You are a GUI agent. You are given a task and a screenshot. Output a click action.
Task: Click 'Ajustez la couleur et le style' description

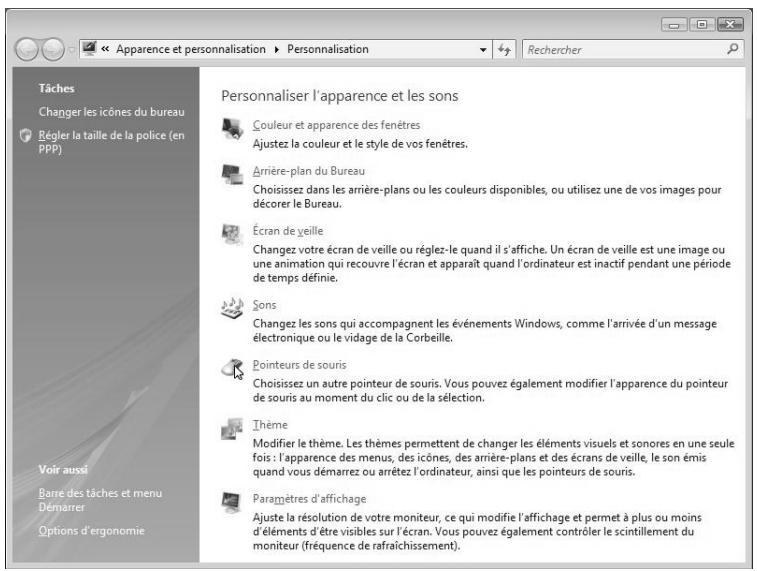tap(360, 144)
